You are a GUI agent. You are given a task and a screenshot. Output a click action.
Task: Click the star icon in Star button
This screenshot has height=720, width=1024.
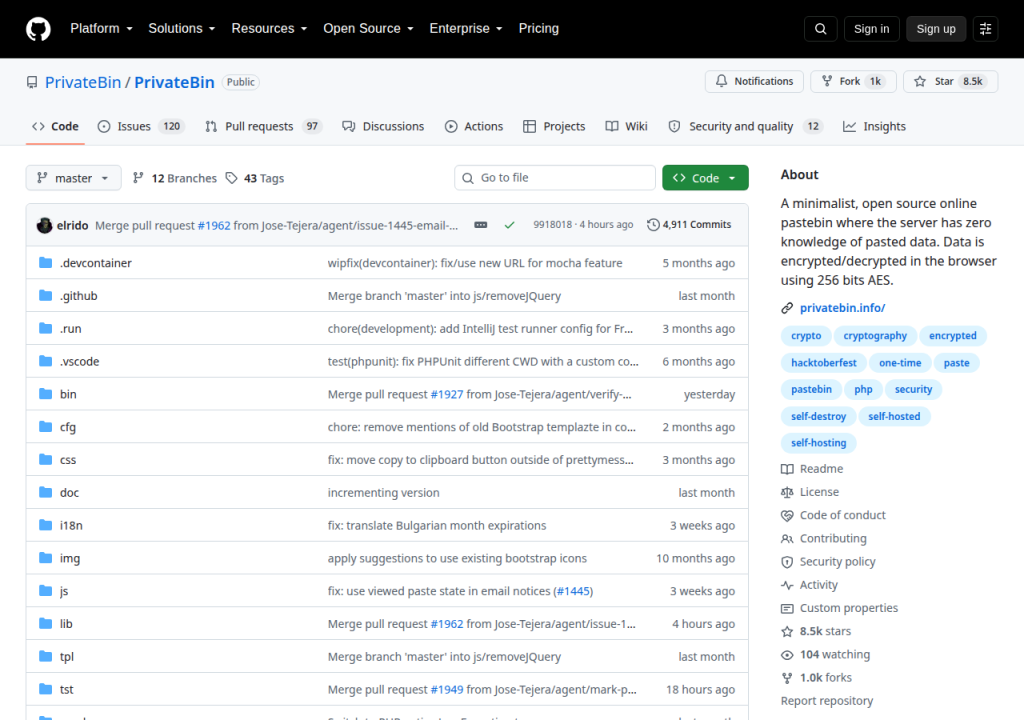pyautogui.click(x=920, y=81)
